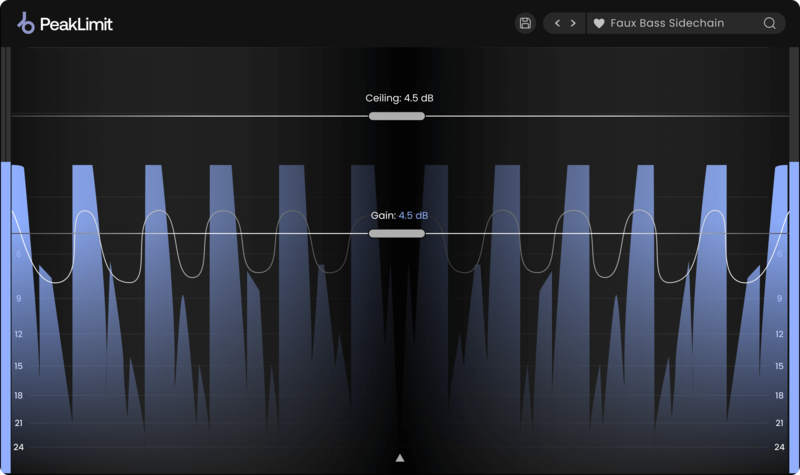This screenshot has width=800, height=475.
Task: Select the Gain value 4.5 dB
Action: (413, 215)
